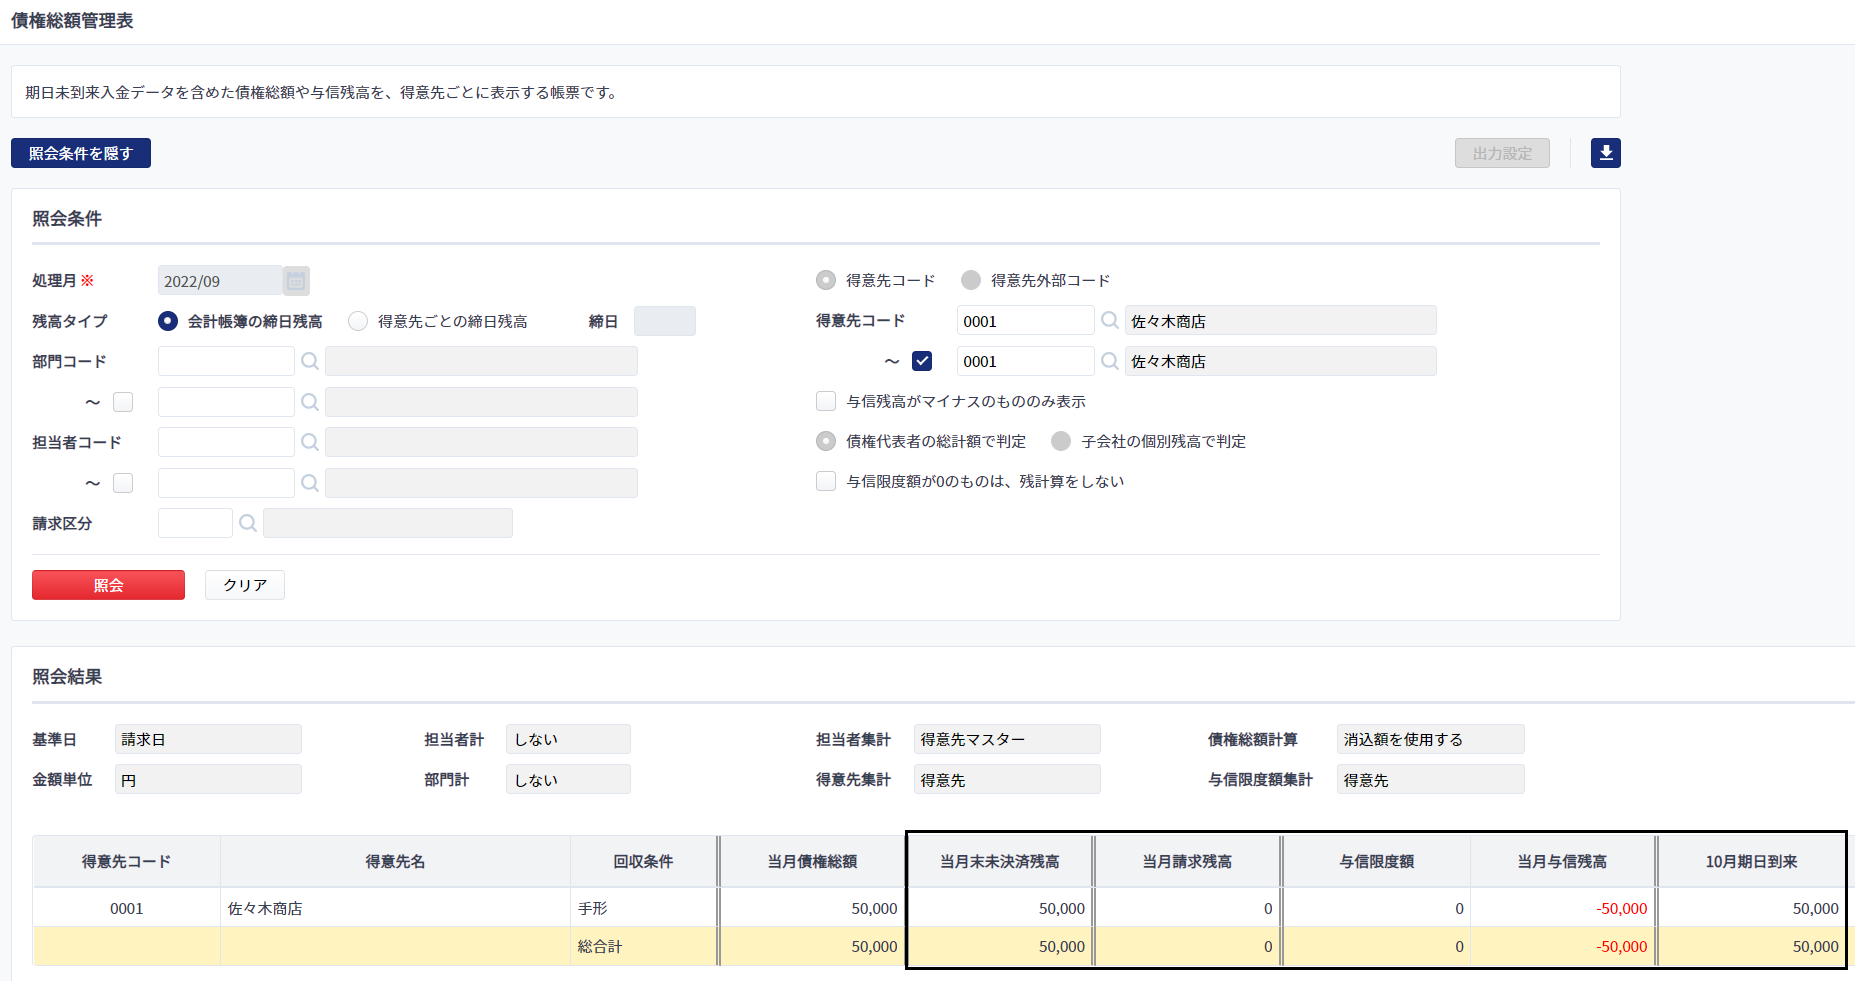Click first 得意先コード field with 0001

tap(1025, 321)
